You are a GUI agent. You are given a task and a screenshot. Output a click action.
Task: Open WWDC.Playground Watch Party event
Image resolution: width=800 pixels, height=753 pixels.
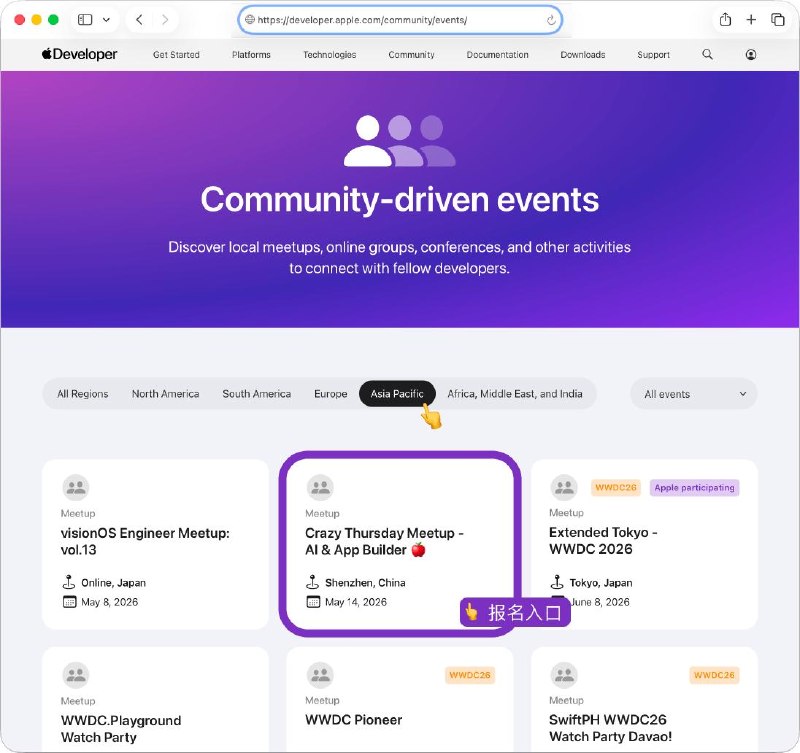point(121,729)
